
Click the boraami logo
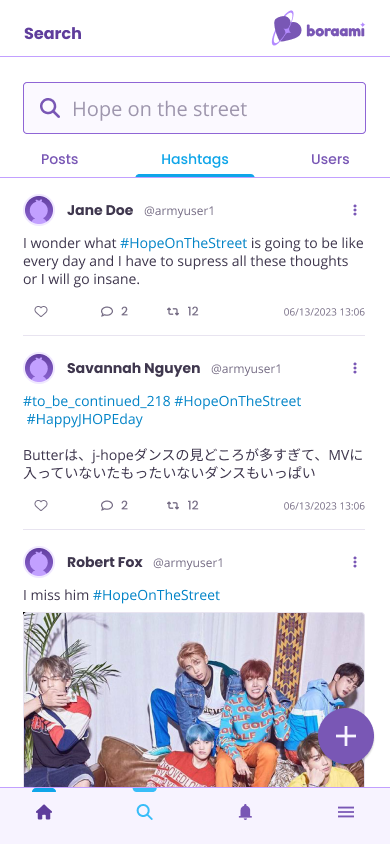[318, 29]
